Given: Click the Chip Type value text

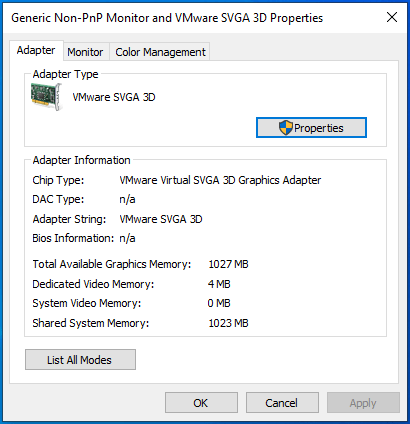Looking at the screenshot, I should (220, 180).
